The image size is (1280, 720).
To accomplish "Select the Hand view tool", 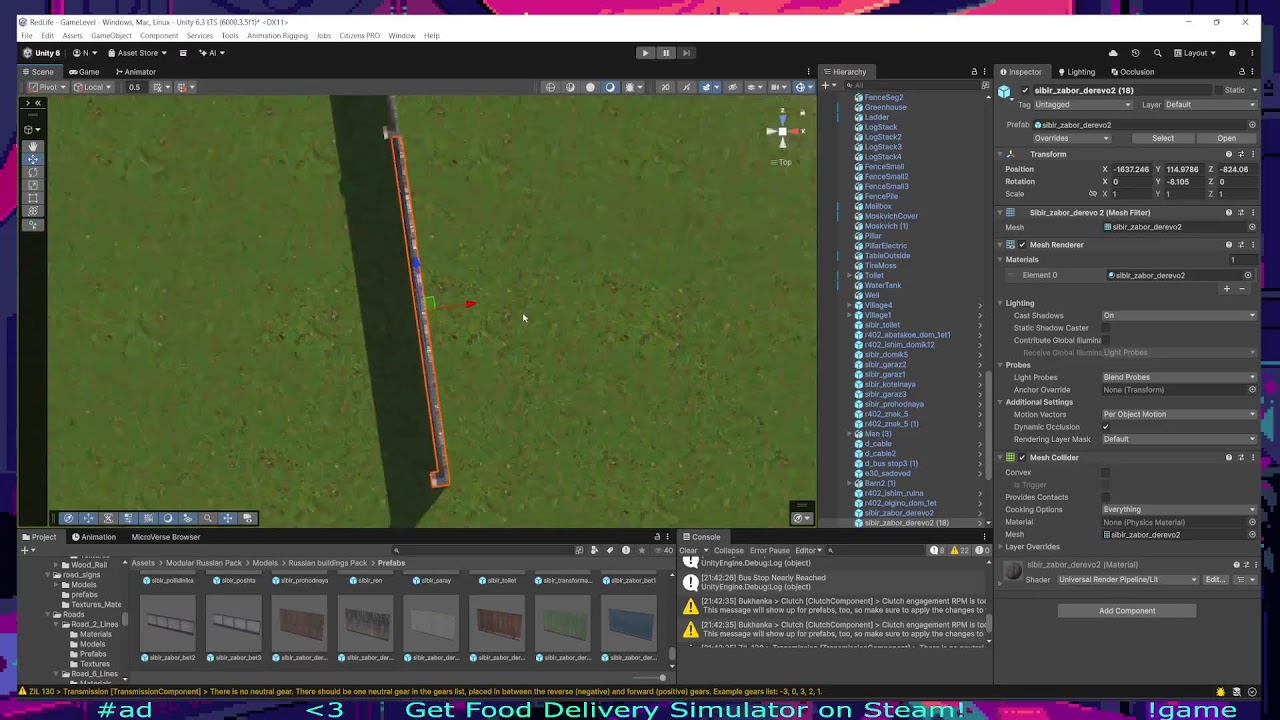I will pyautogui.click(x=33, y=146).
